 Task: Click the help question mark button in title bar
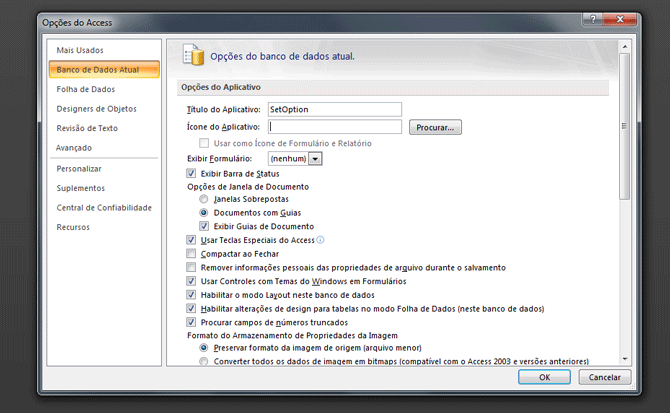coord(593,19)
